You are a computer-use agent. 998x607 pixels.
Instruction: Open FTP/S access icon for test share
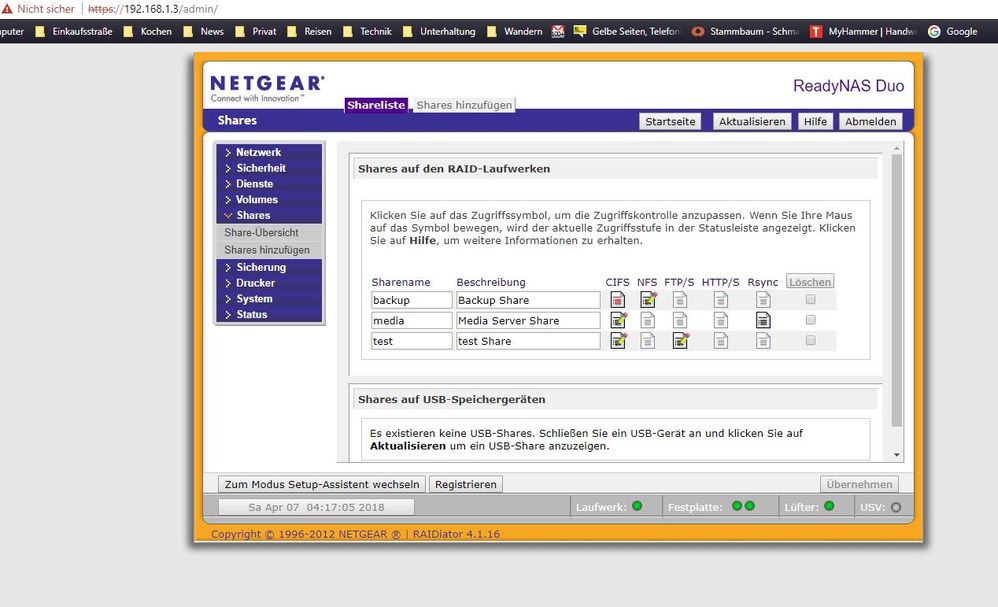(x=680, y=341)
